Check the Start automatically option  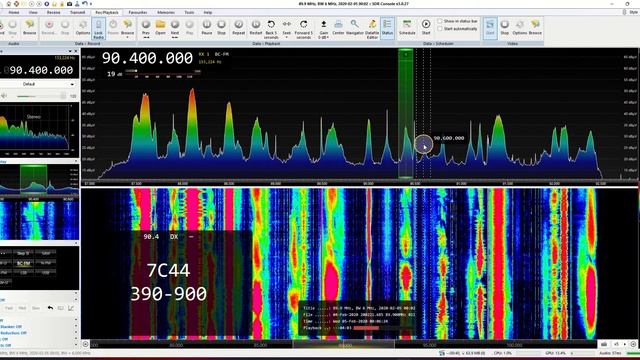point(457,29)
